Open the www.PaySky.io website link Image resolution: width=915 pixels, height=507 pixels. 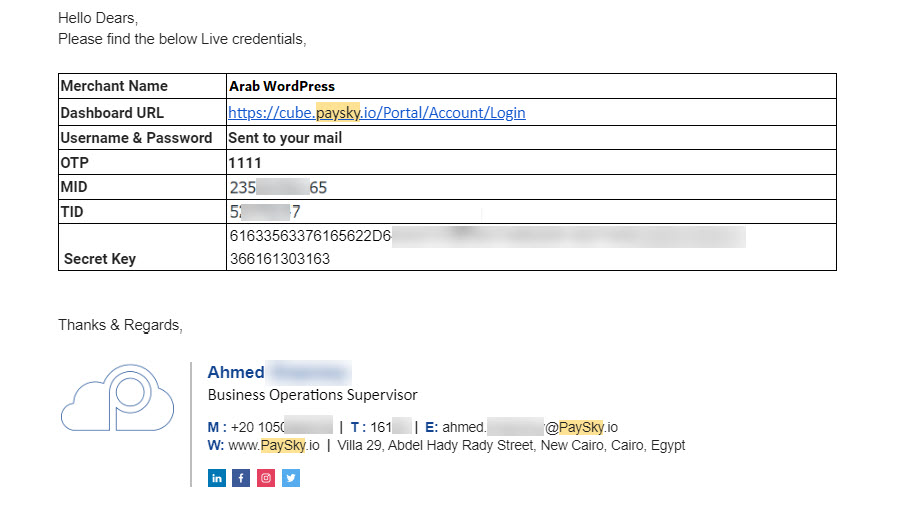coord(274,445)
